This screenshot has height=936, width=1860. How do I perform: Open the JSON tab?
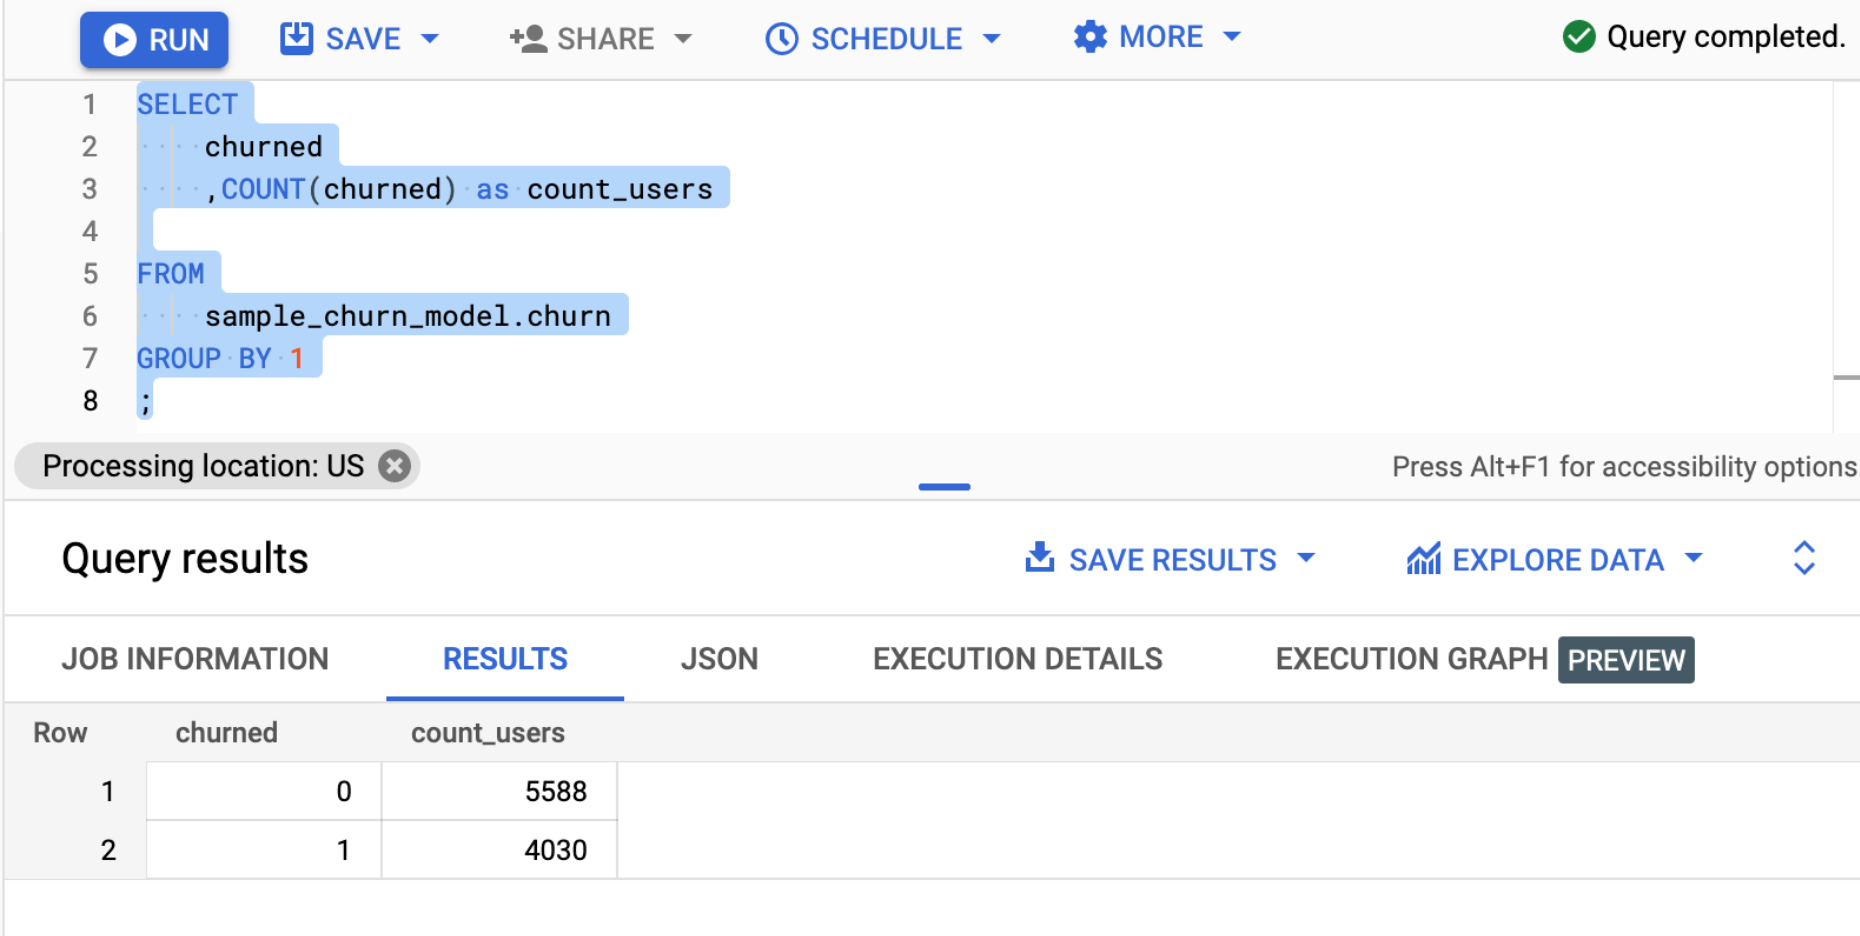pos(719,659)
